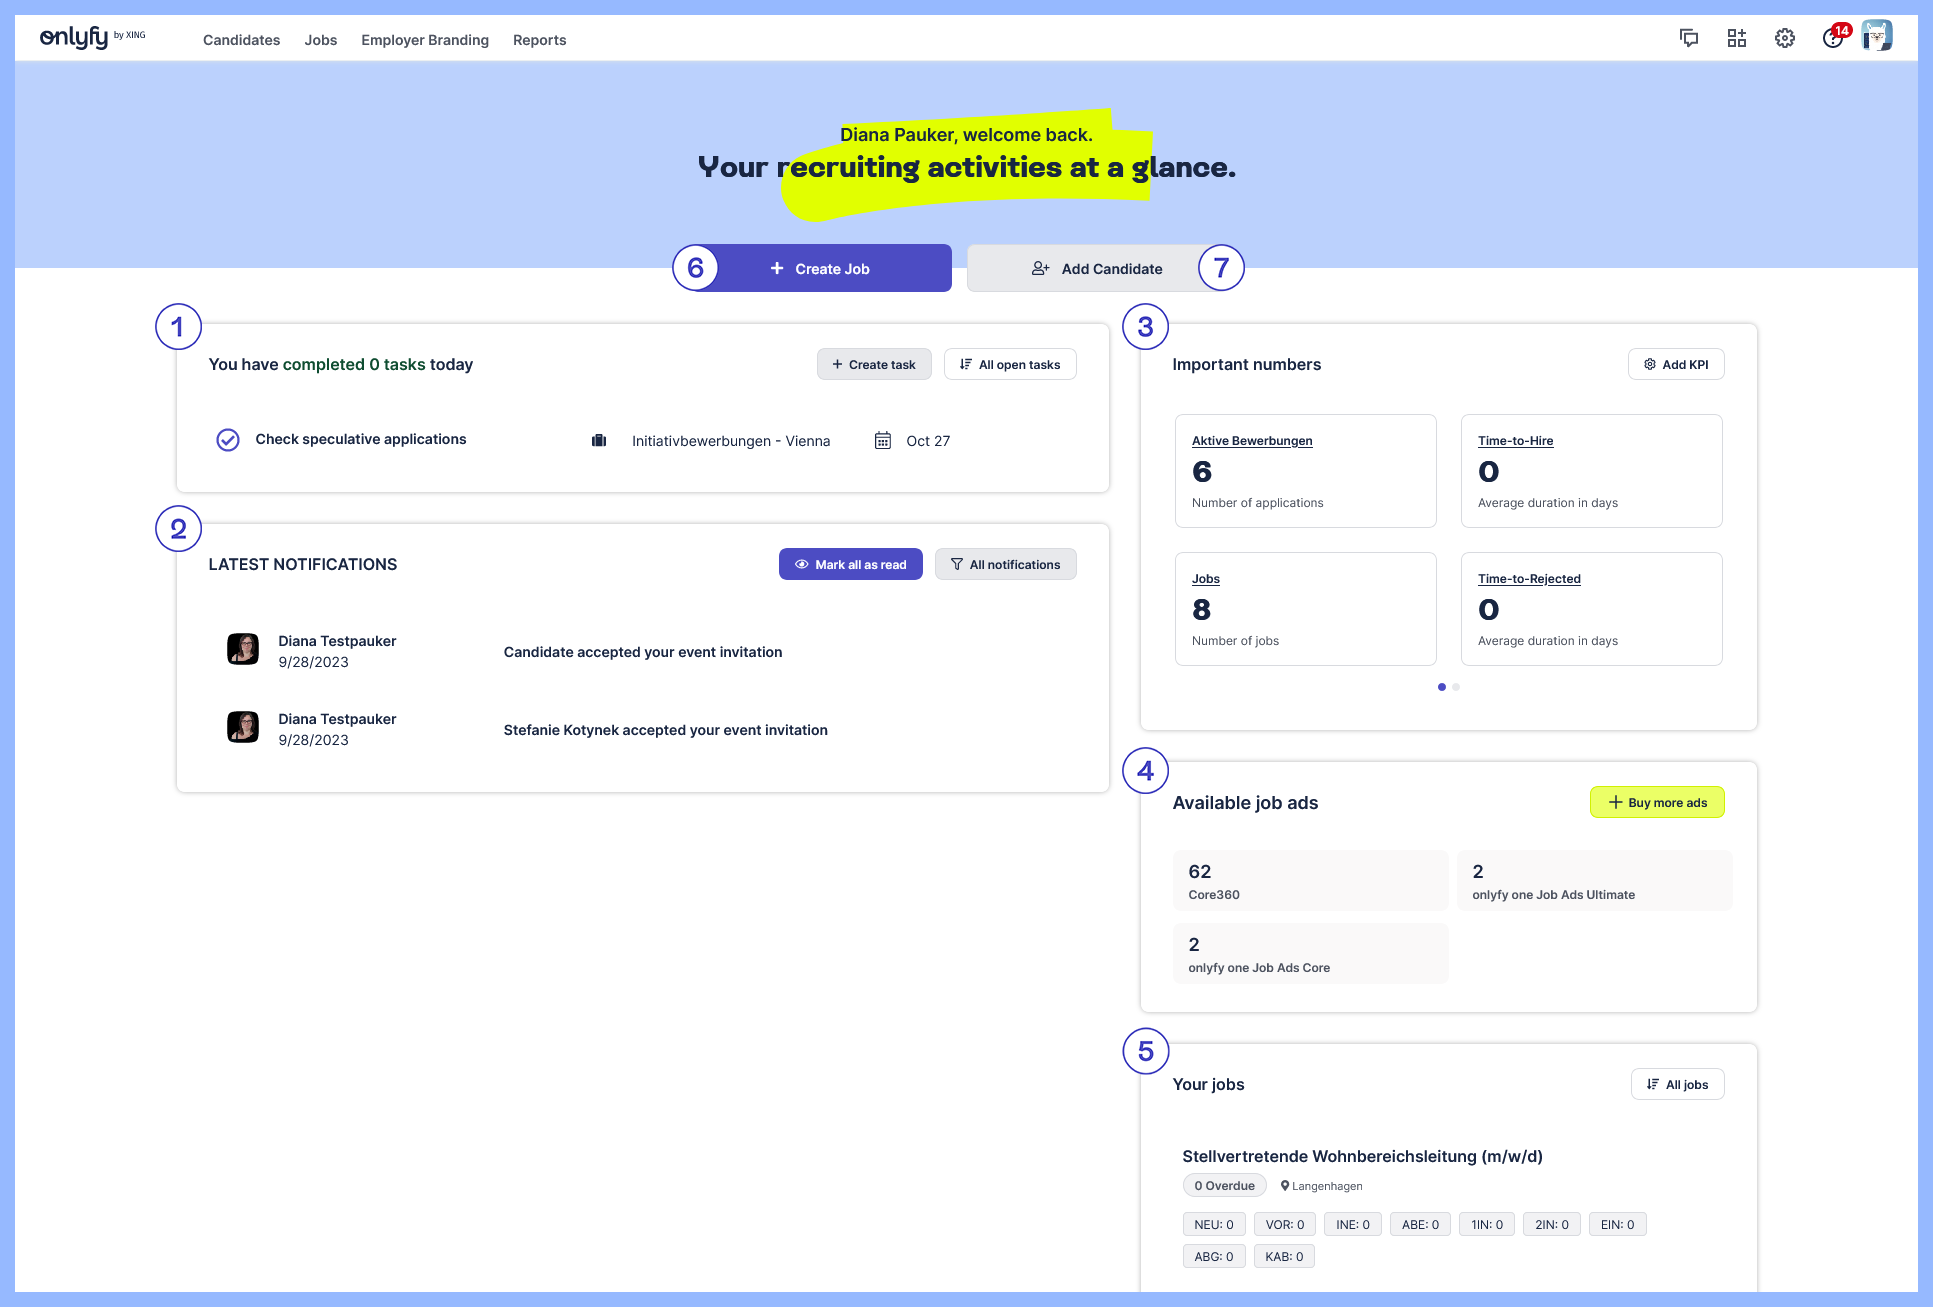Click the eye icon on Mark all as read
1933x1307 pixels.
tap(801, 564)
